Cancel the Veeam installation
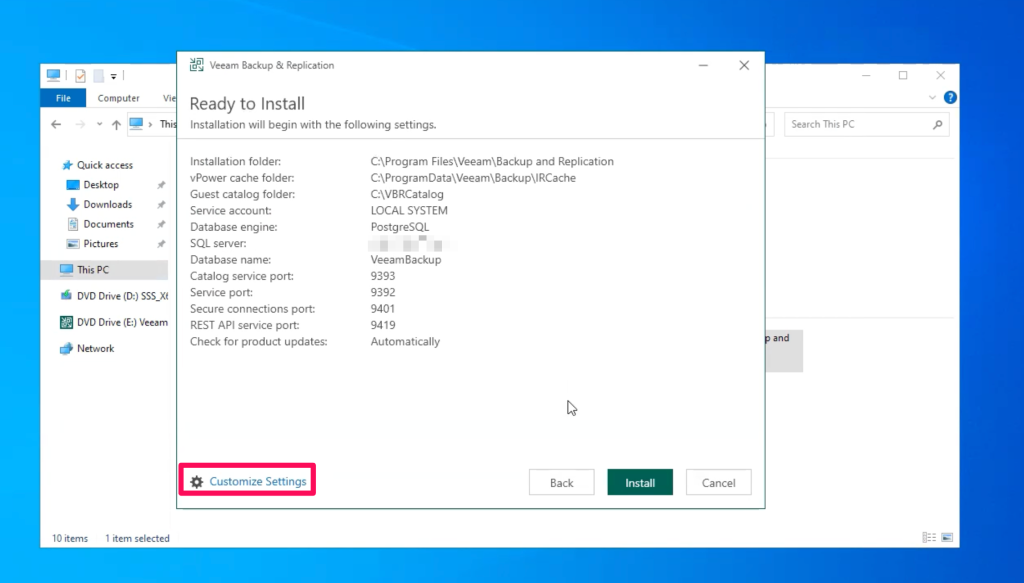Viewport: 1024px width, 583px height. click(x=718, y=482)
